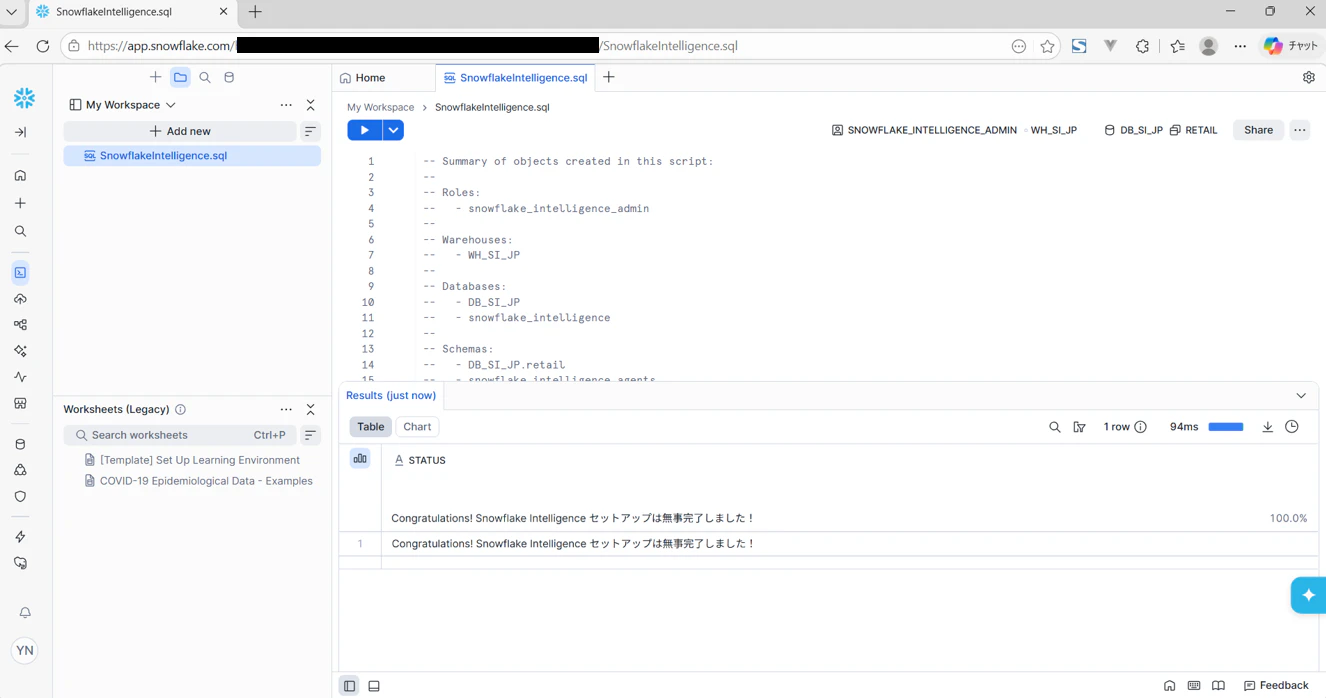
Task: Click the Create plus icon in the sidebar
Action: tap(20, 203)
